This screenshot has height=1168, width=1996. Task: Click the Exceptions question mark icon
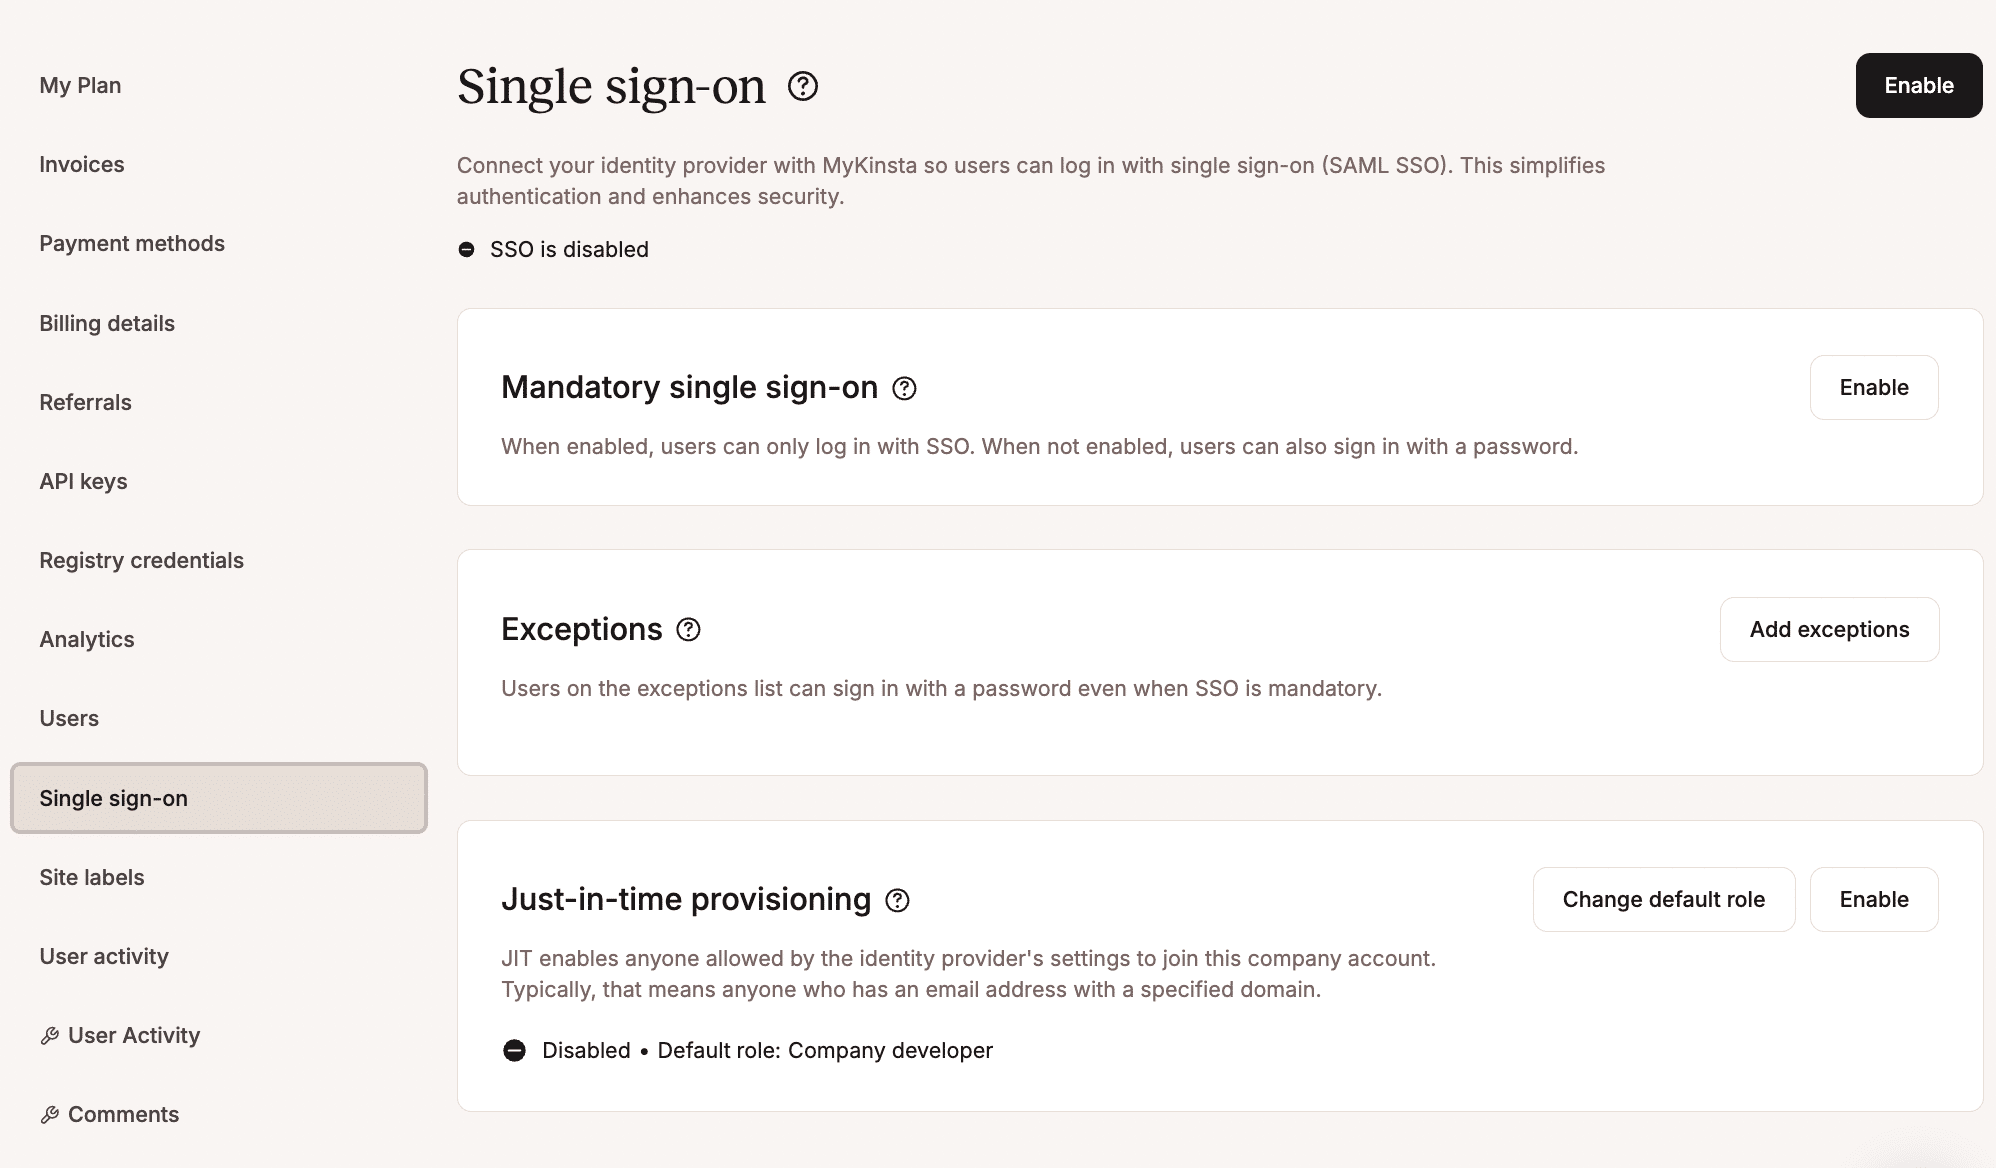(688, 629)
